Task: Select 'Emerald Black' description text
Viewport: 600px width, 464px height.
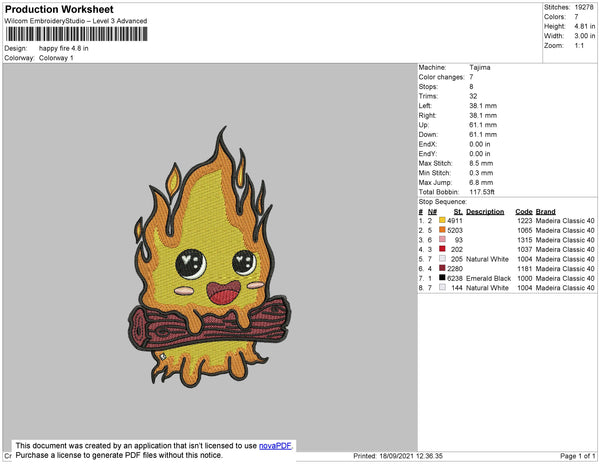Action: (x=489, y=278)
